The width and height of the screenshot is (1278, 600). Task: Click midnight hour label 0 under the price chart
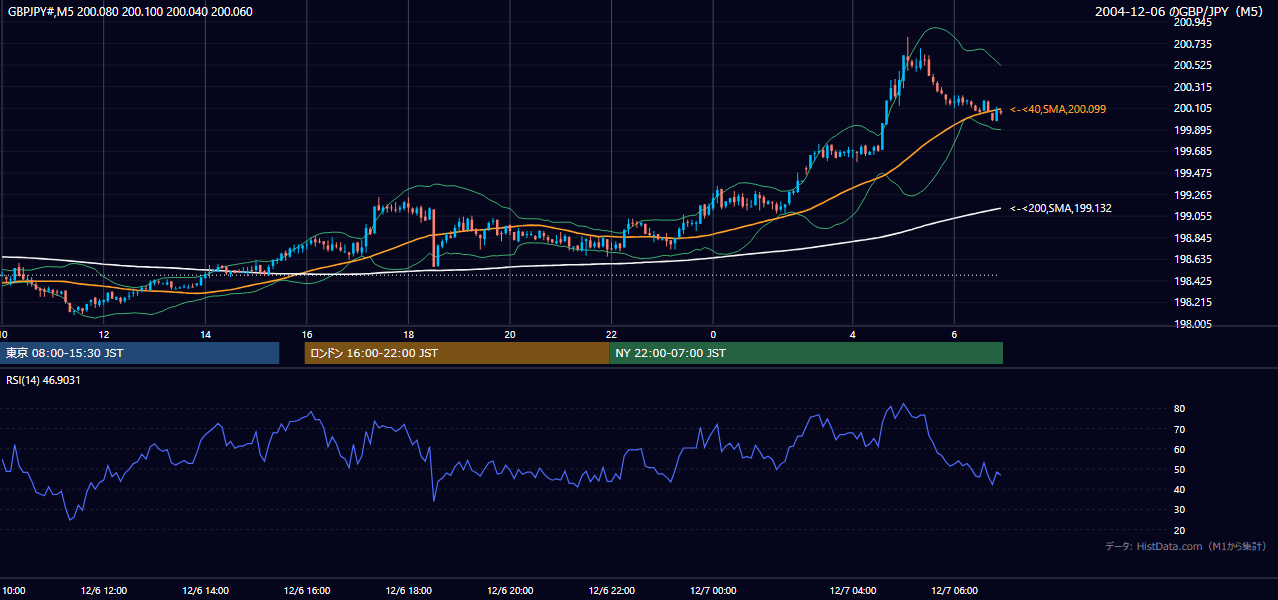click(x=713, y=334)
